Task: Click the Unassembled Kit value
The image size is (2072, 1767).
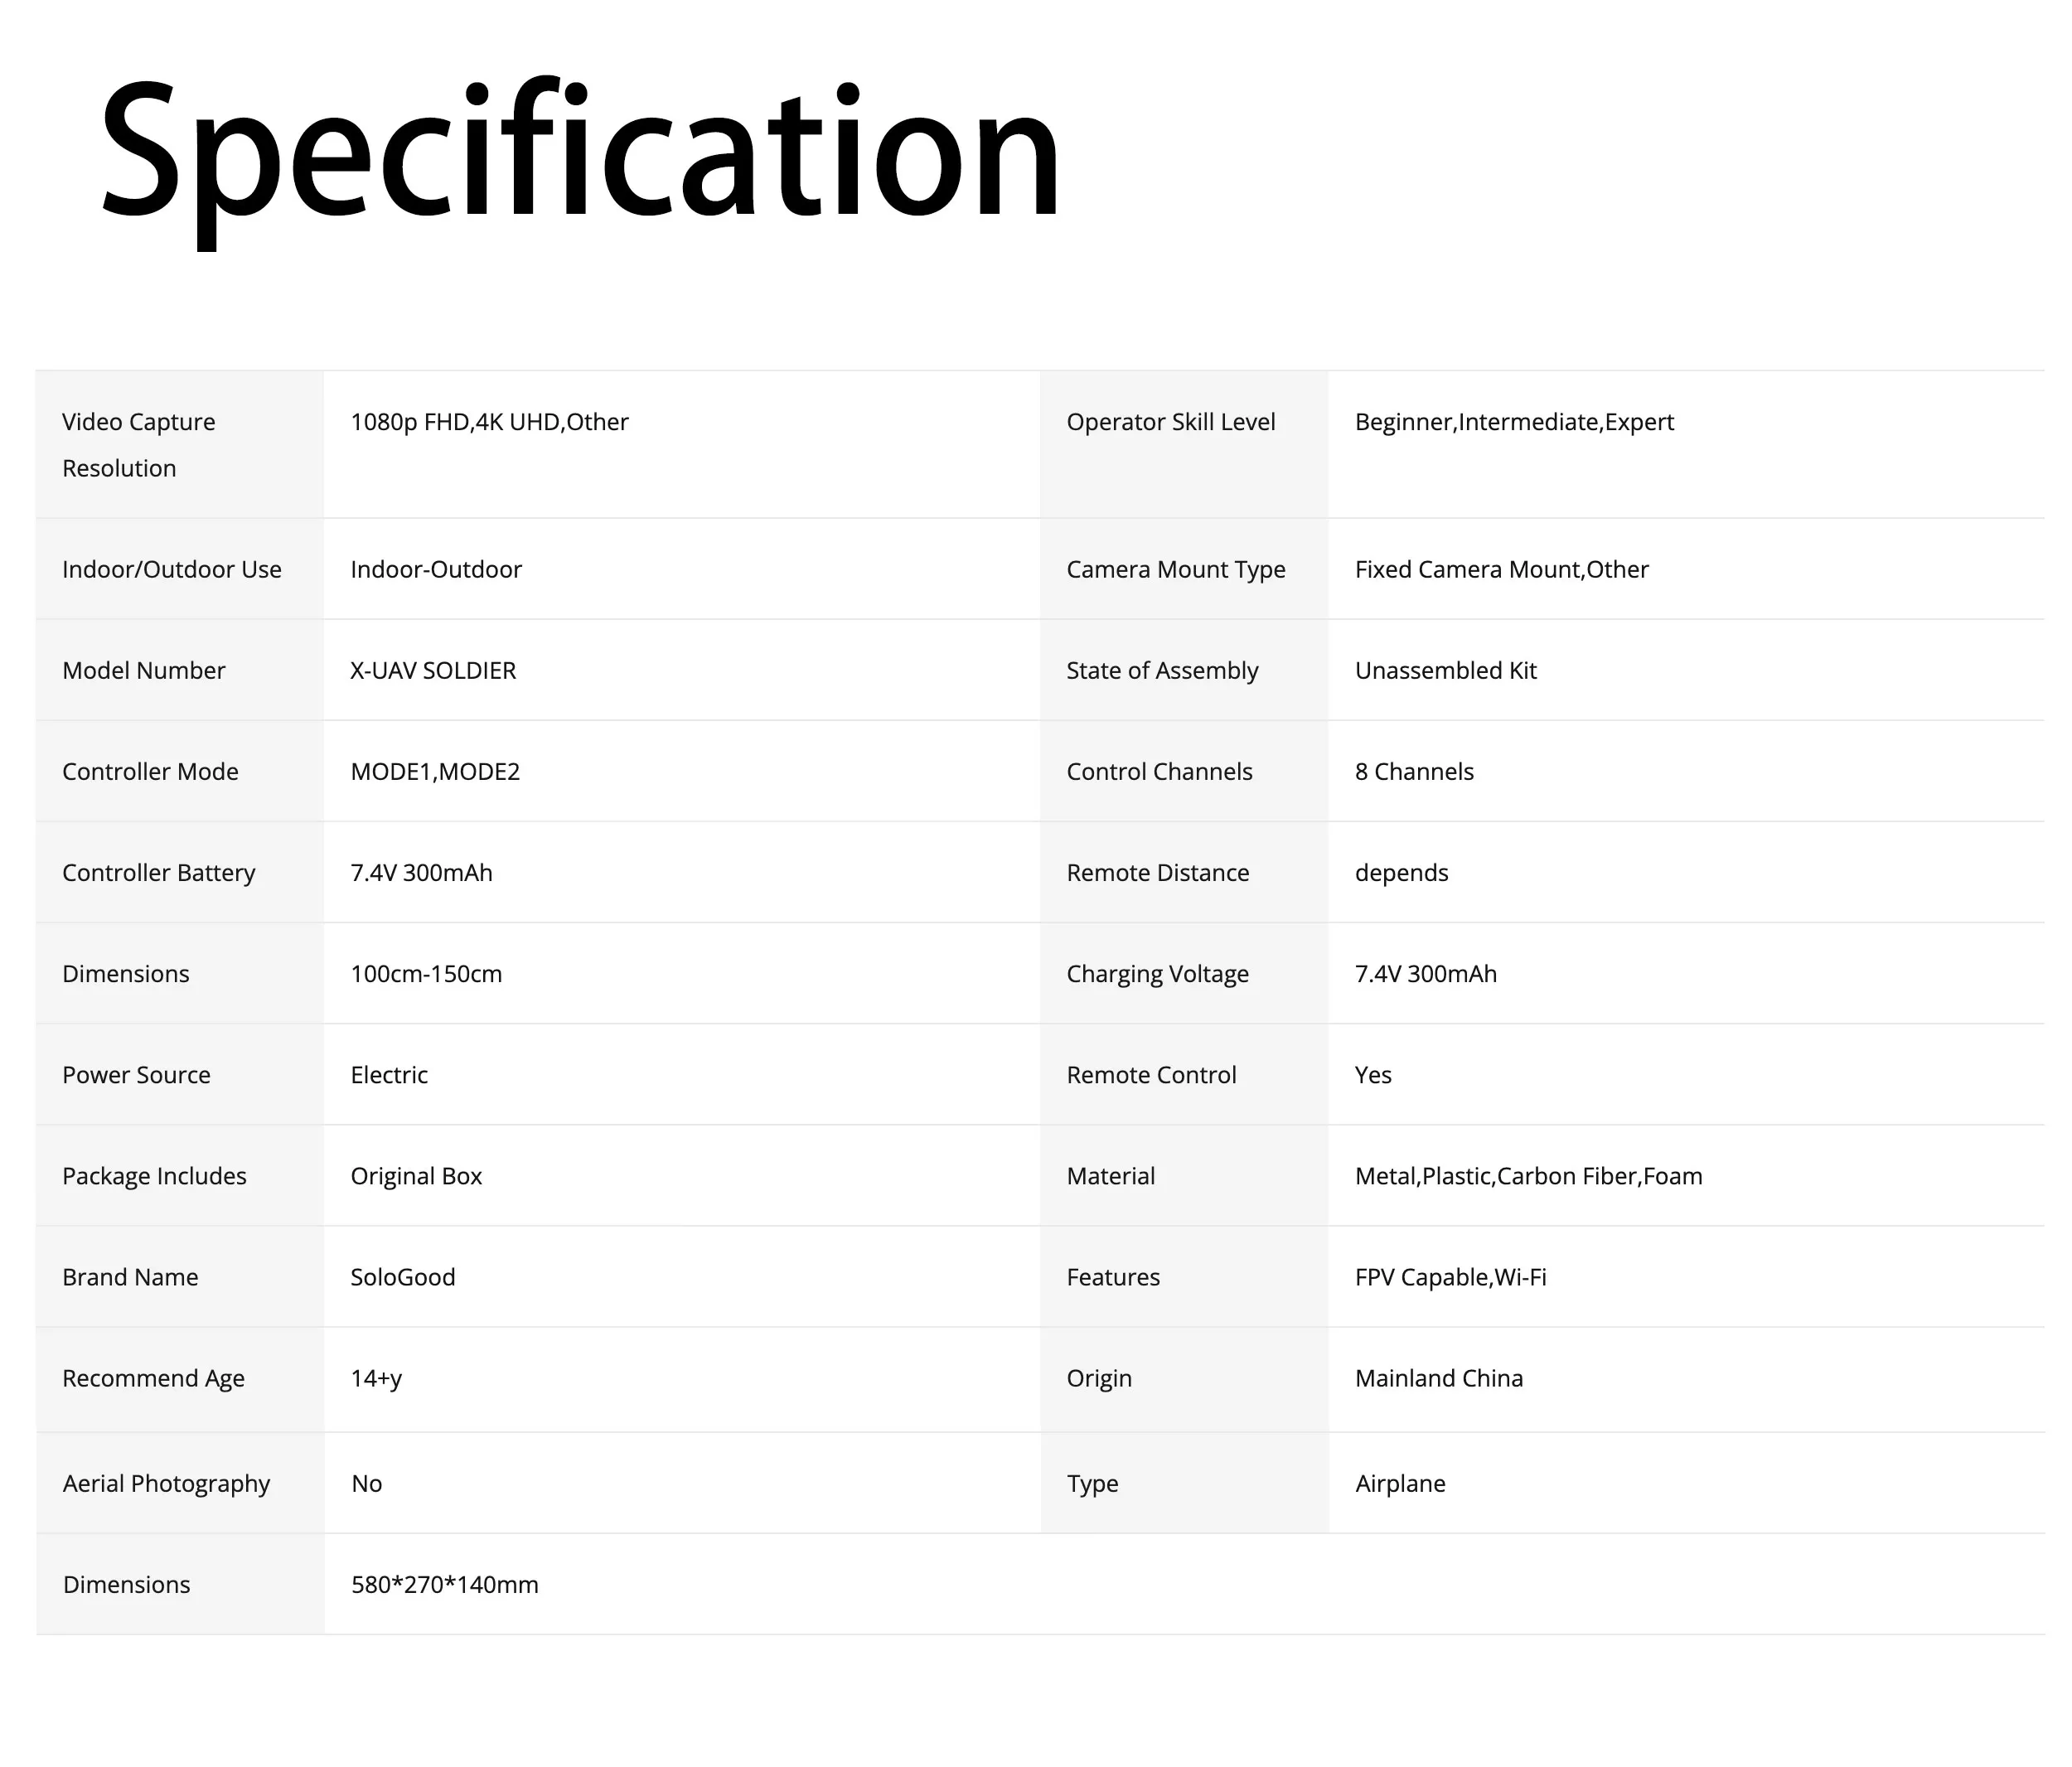Action: [x=1445, y=670]
